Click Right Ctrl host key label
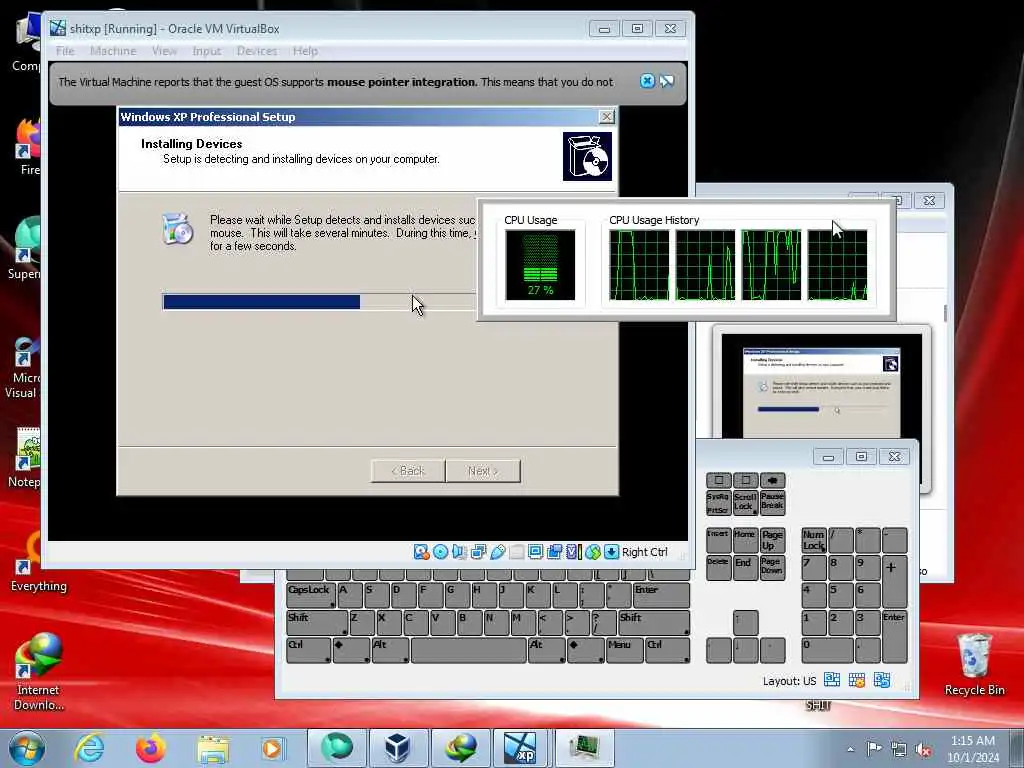Viewport: 1024px width, 768px height. [645, 552]
